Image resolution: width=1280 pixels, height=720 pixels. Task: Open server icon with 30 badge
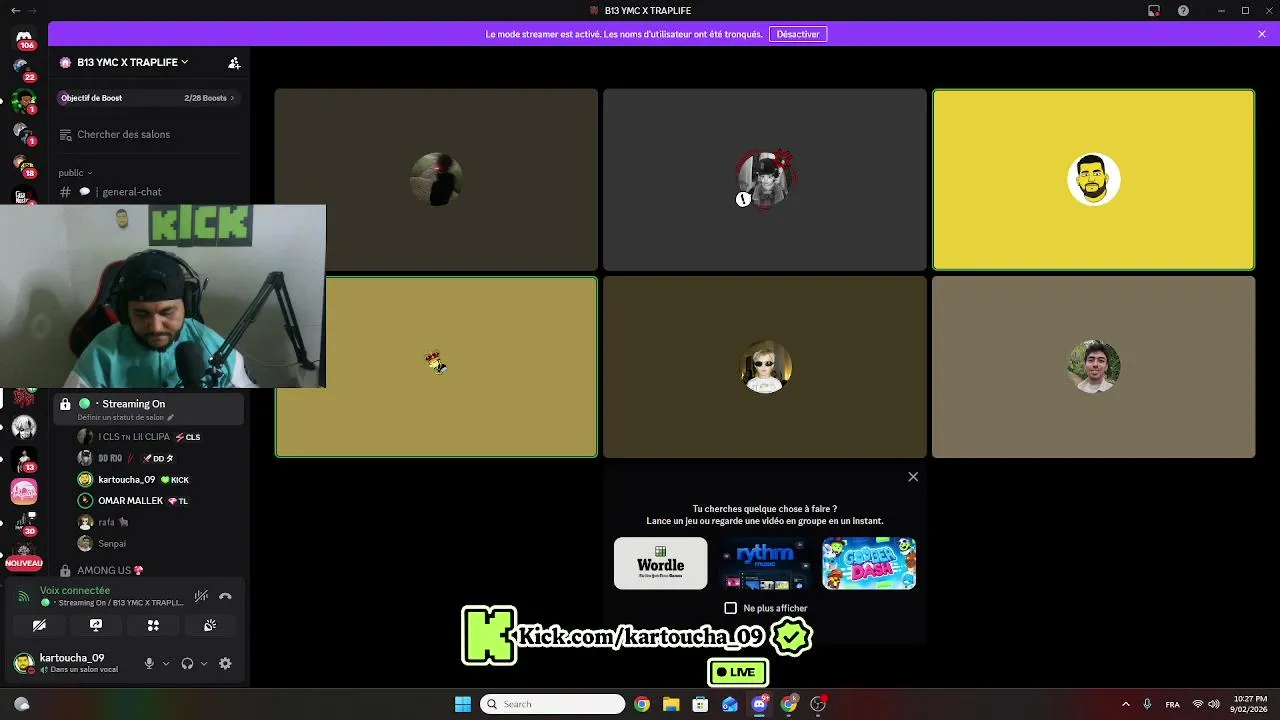click(24, 523)
